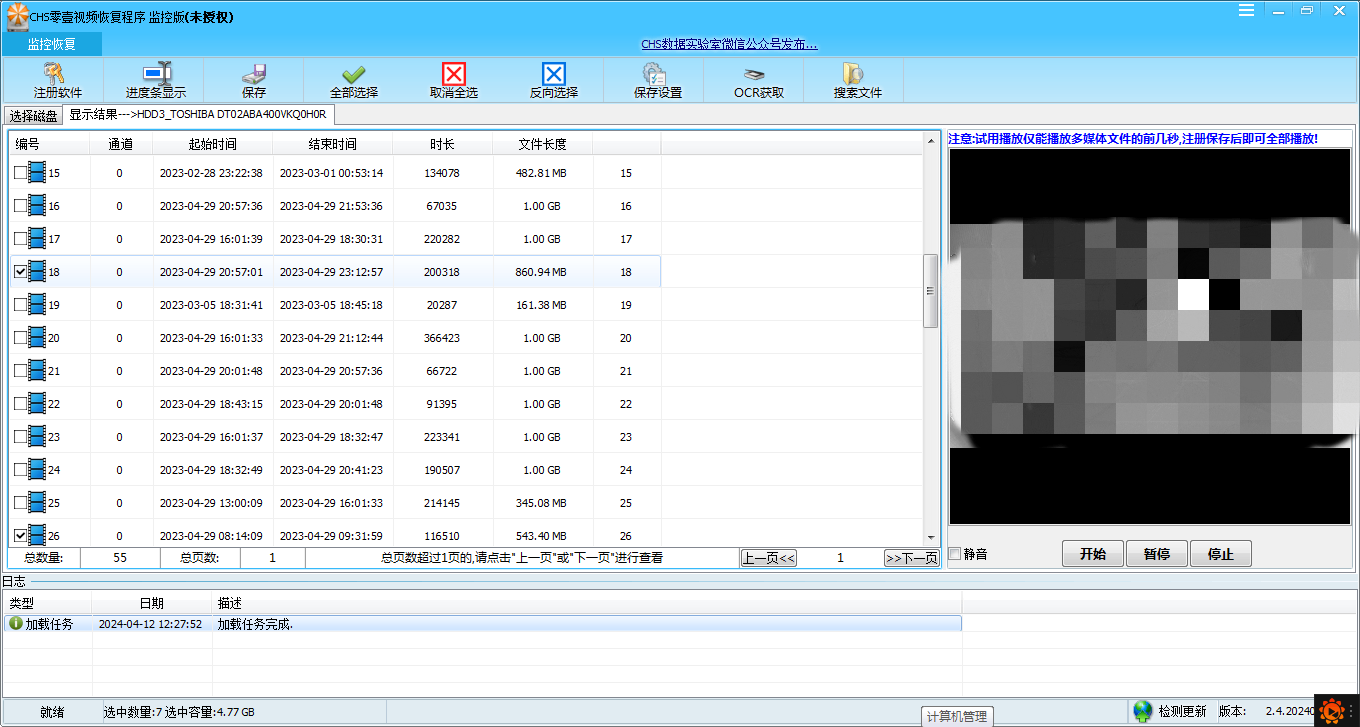The height and width of the screenshot is (727, 1360).
Task: Click duration value 366423
Action: 442,338
